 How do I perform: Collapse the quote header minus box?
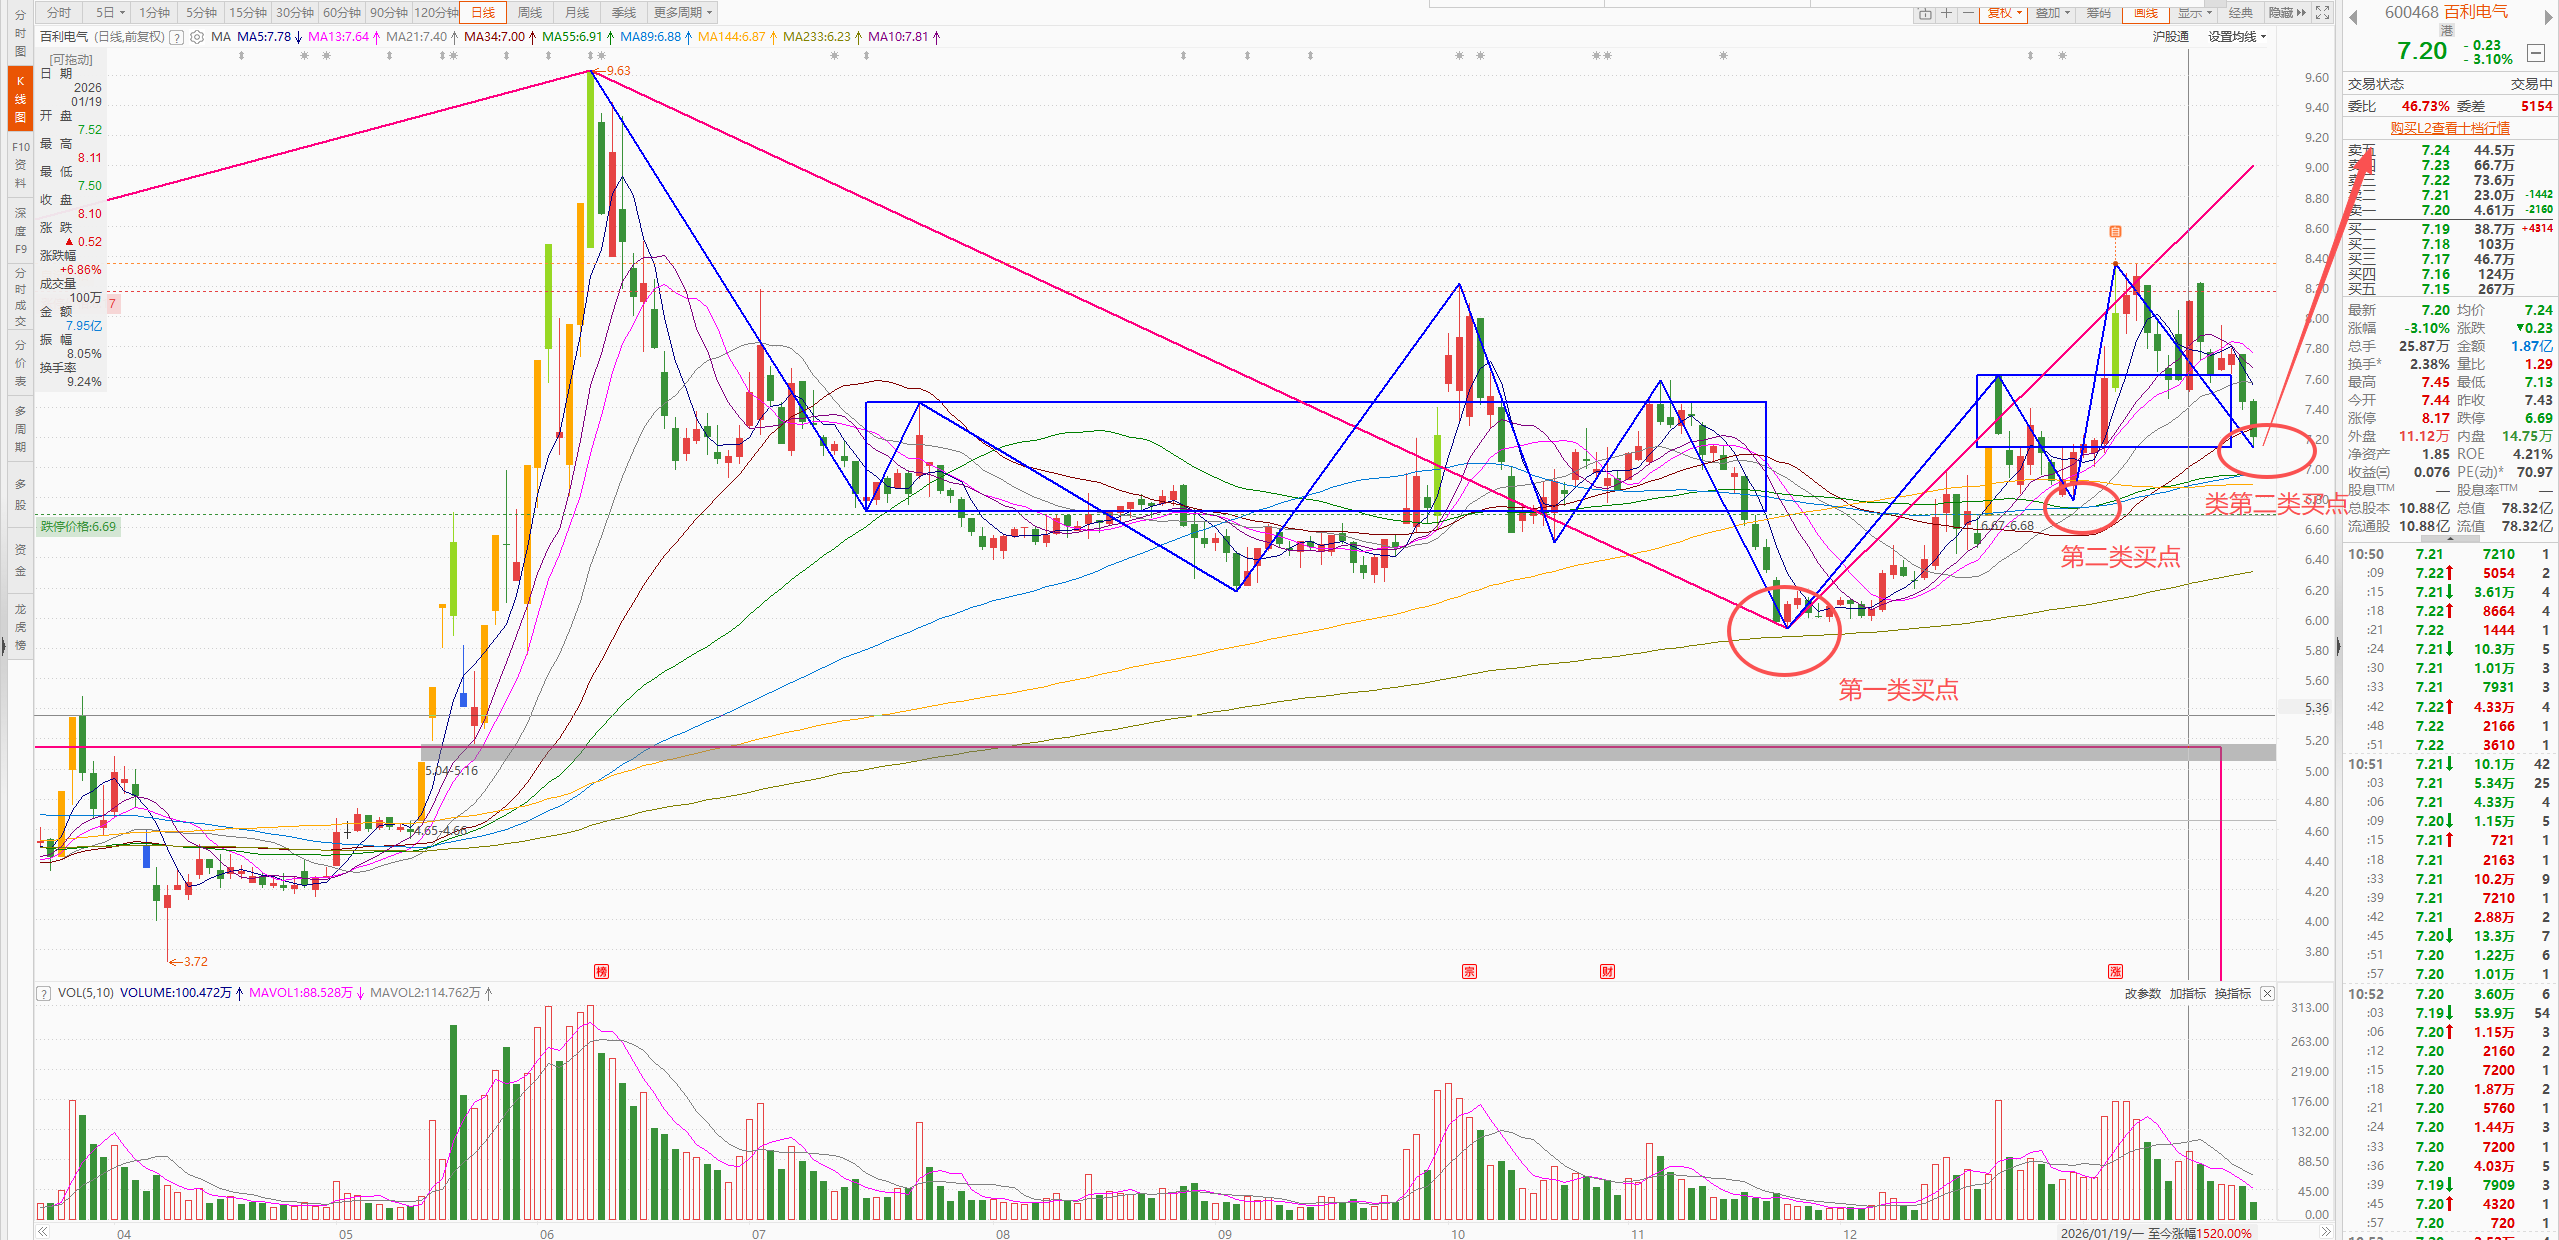click(2535, 52)
